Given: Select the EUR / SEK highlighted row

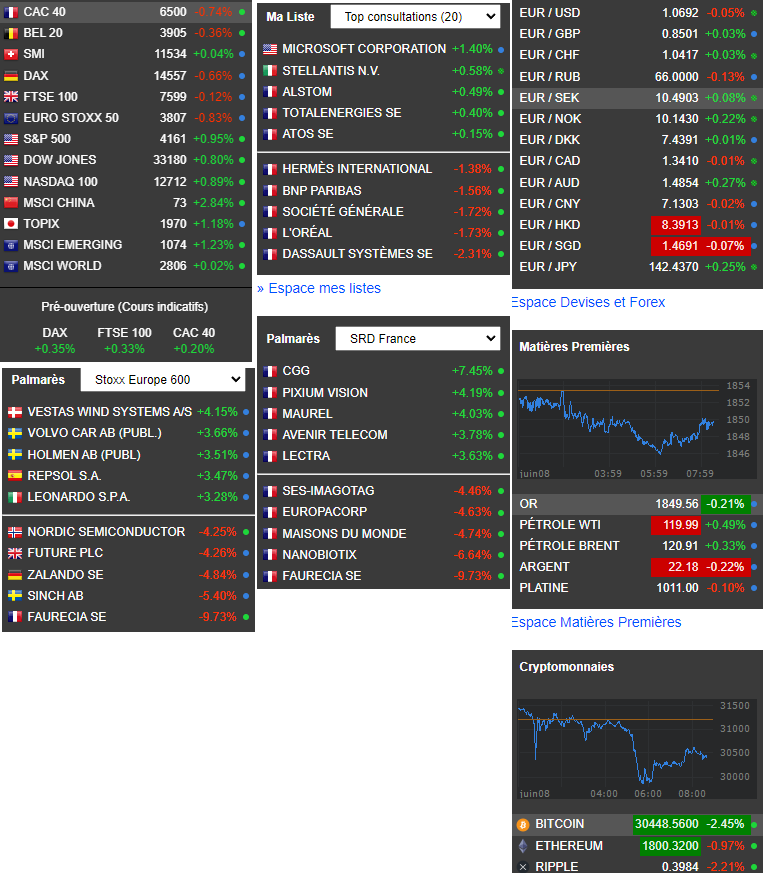Looking at the screenshot, I should coord(637,98).
